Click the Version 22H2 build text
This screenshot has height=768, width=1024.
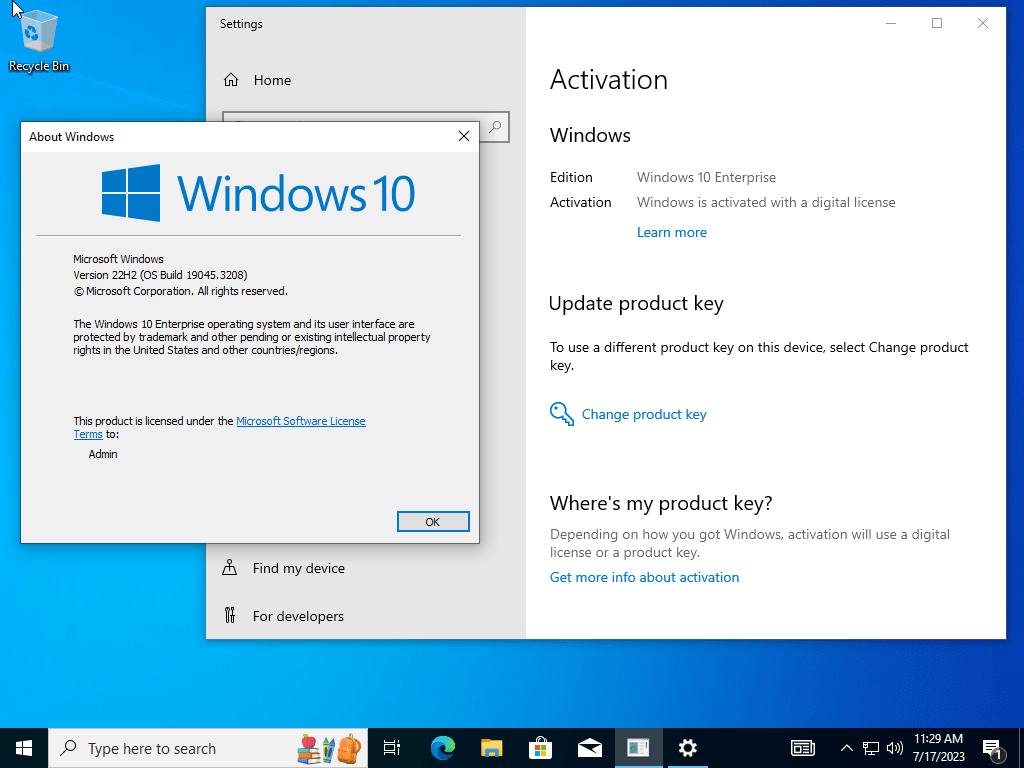[160, 275]
